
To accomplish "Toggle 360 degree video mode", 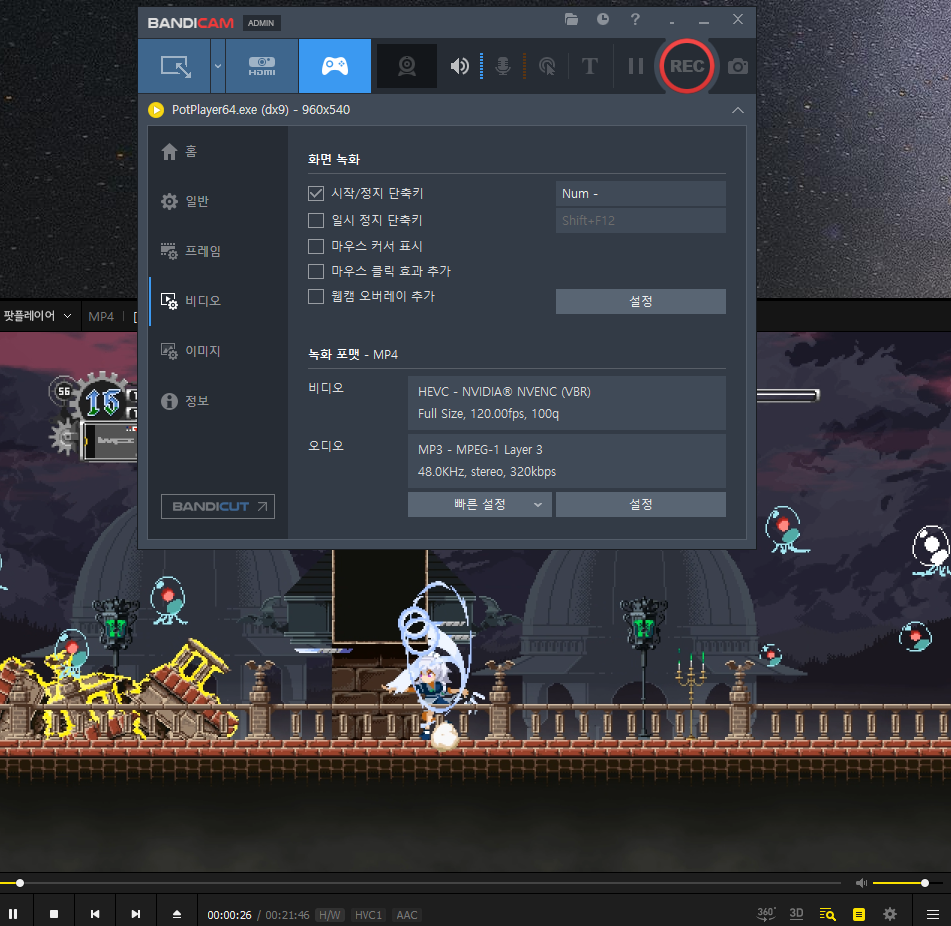I will (766, 913).
